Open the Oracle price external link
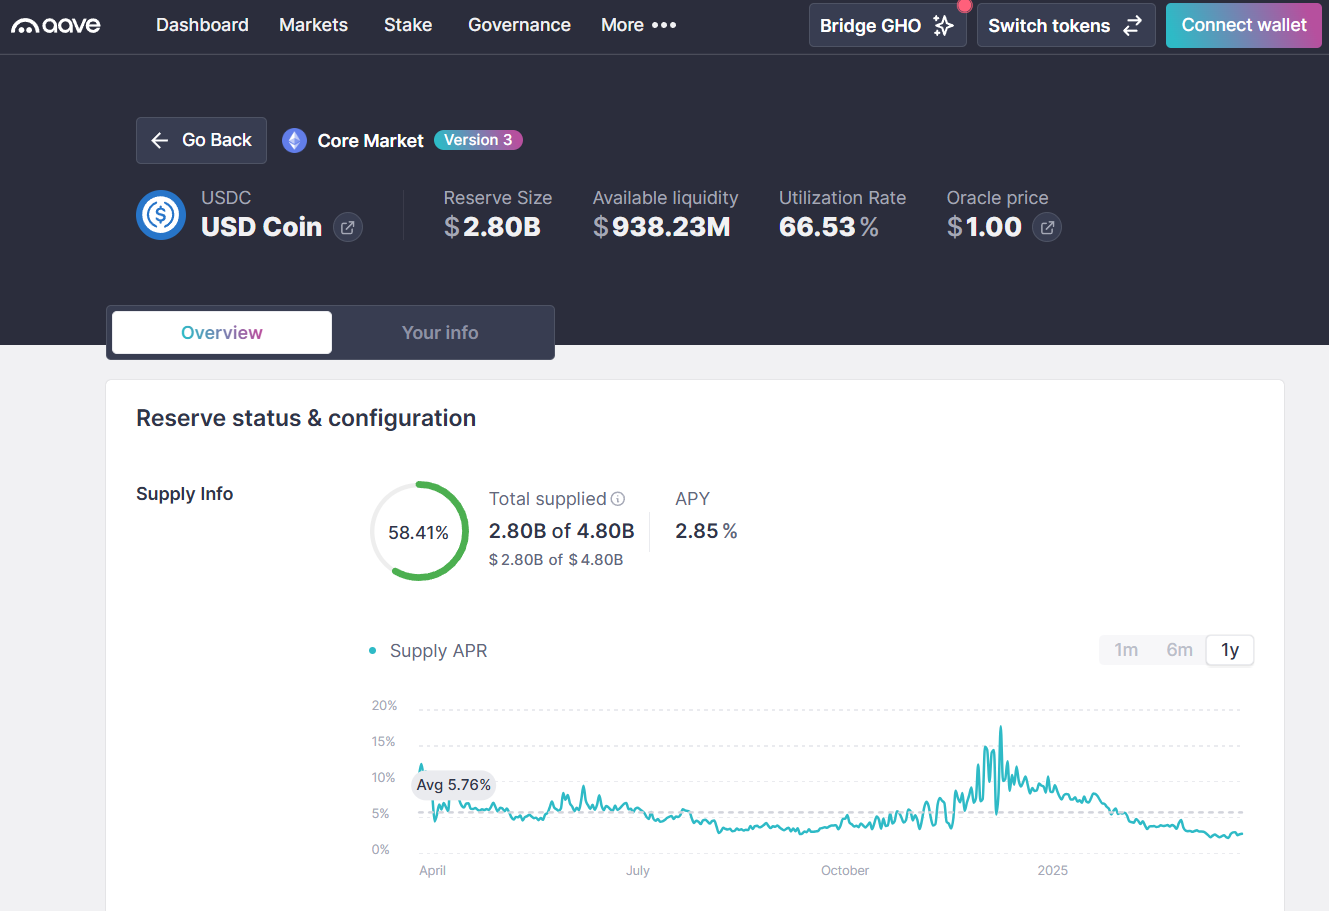The image size is (1329, 911). (1047, 228)
